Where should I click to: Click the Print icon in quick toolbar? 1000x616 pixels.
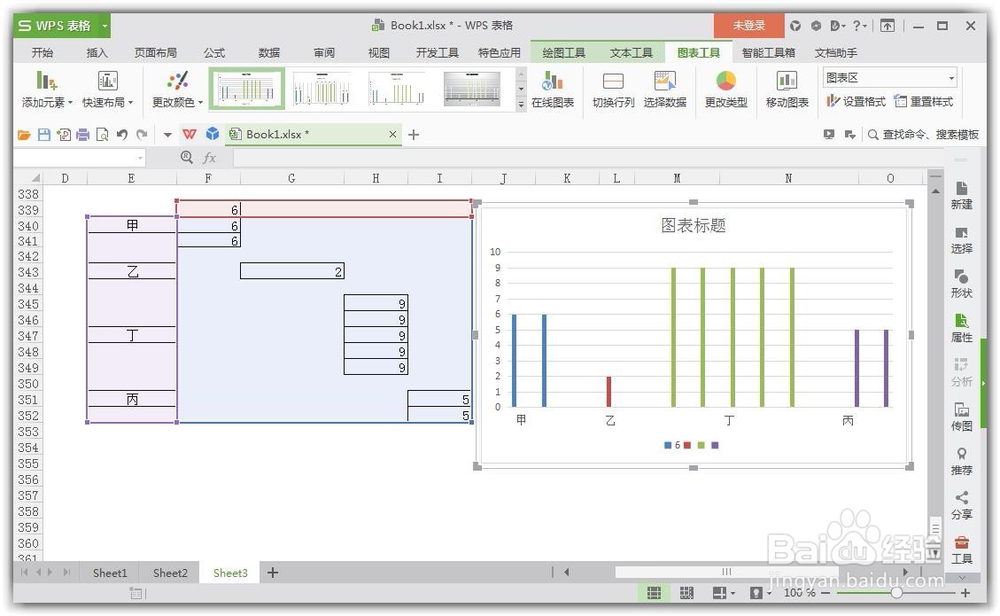coord(83,135)
